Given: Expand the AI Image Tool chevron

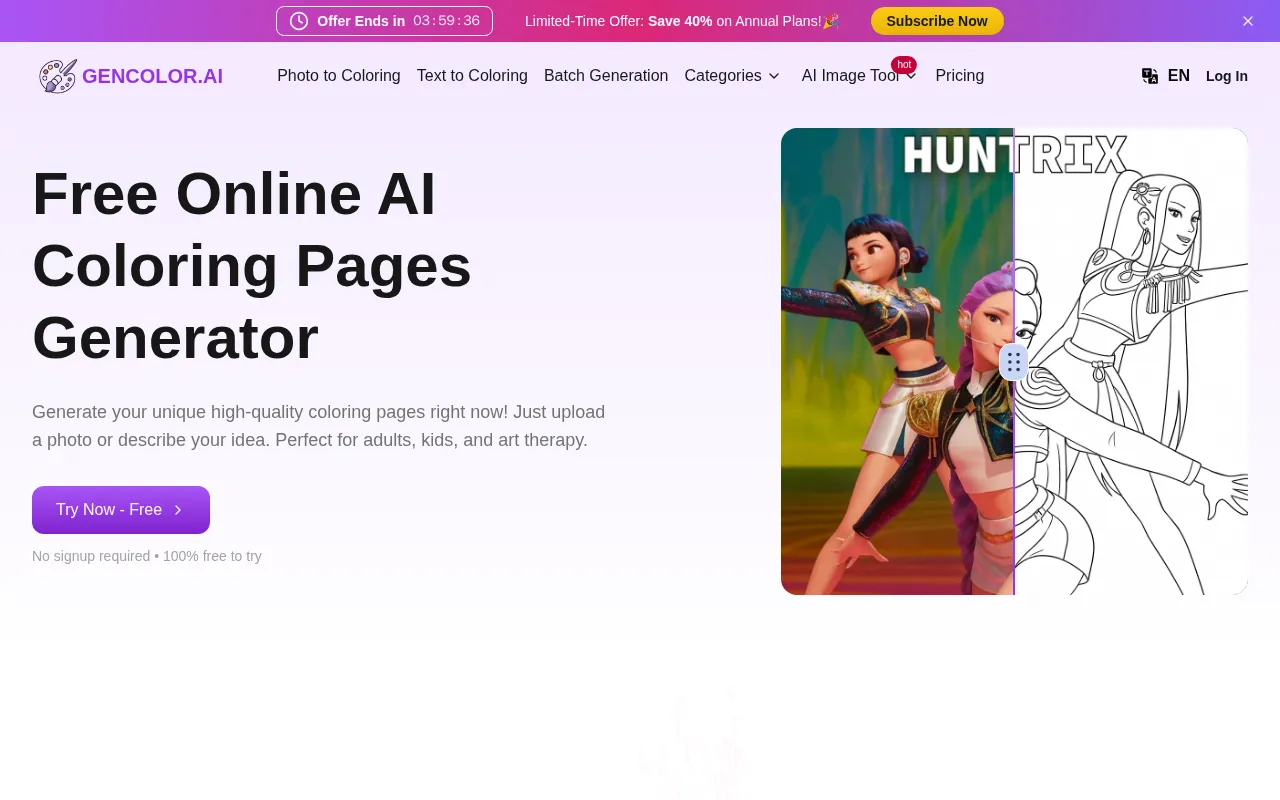Looking at the screenshot, I should click(911, 77).
